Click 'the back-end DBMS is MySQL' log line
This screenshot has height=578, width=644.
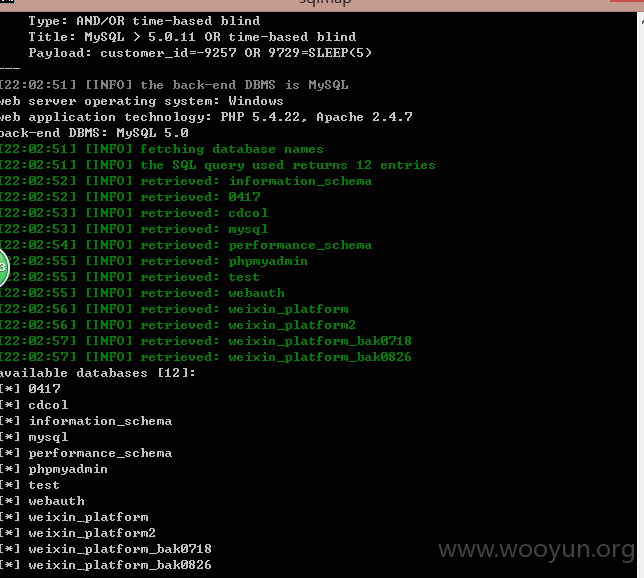(x=174, y=85)
